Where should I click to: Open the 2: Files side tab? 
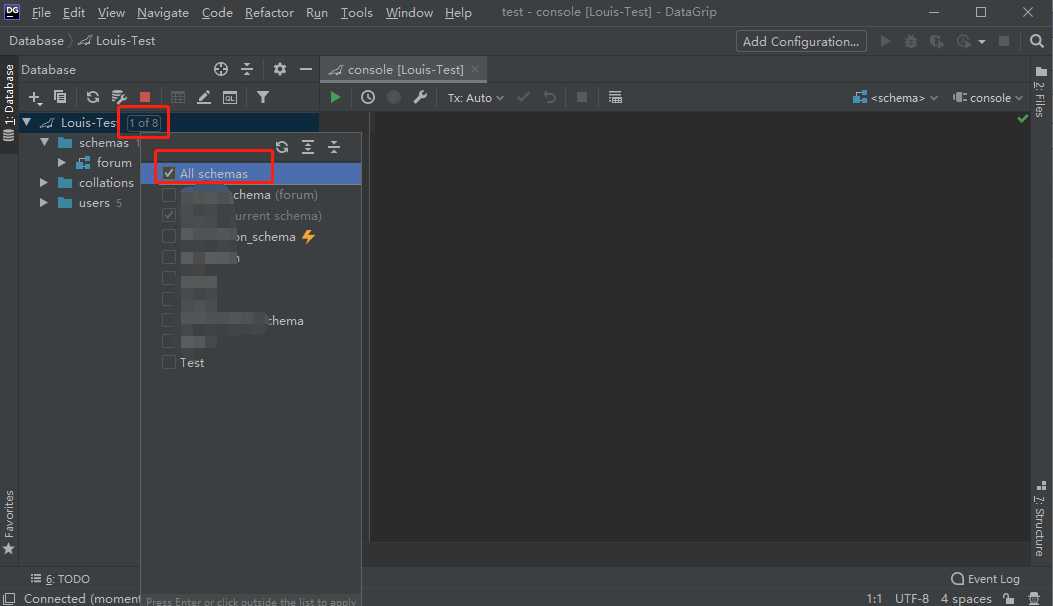tap(1040, 91)
